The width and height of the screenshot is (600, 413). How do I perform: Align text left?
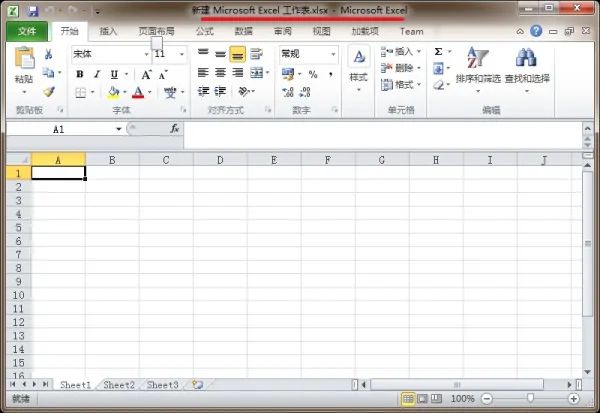[x=203, y=72]
